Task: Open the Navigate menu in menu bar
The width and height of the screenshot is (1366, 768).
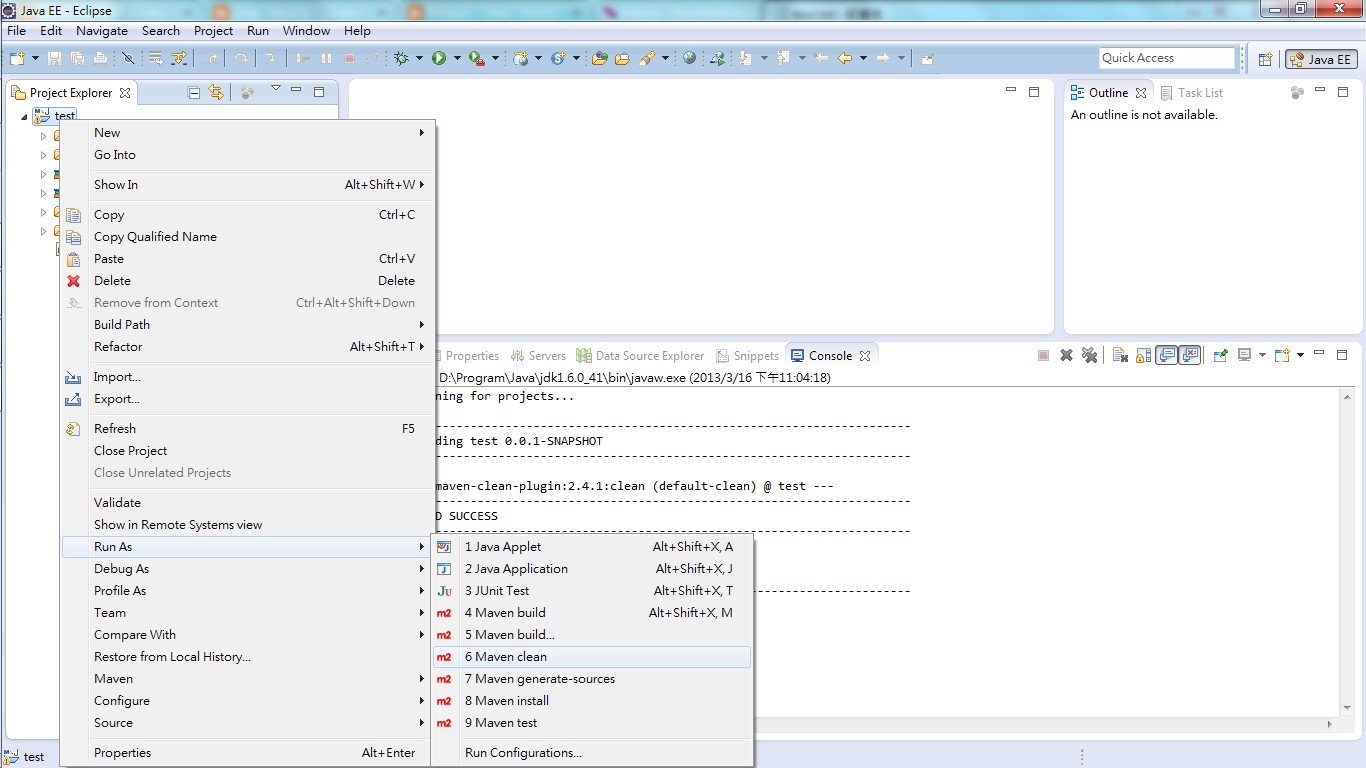Action: point(102,31)
